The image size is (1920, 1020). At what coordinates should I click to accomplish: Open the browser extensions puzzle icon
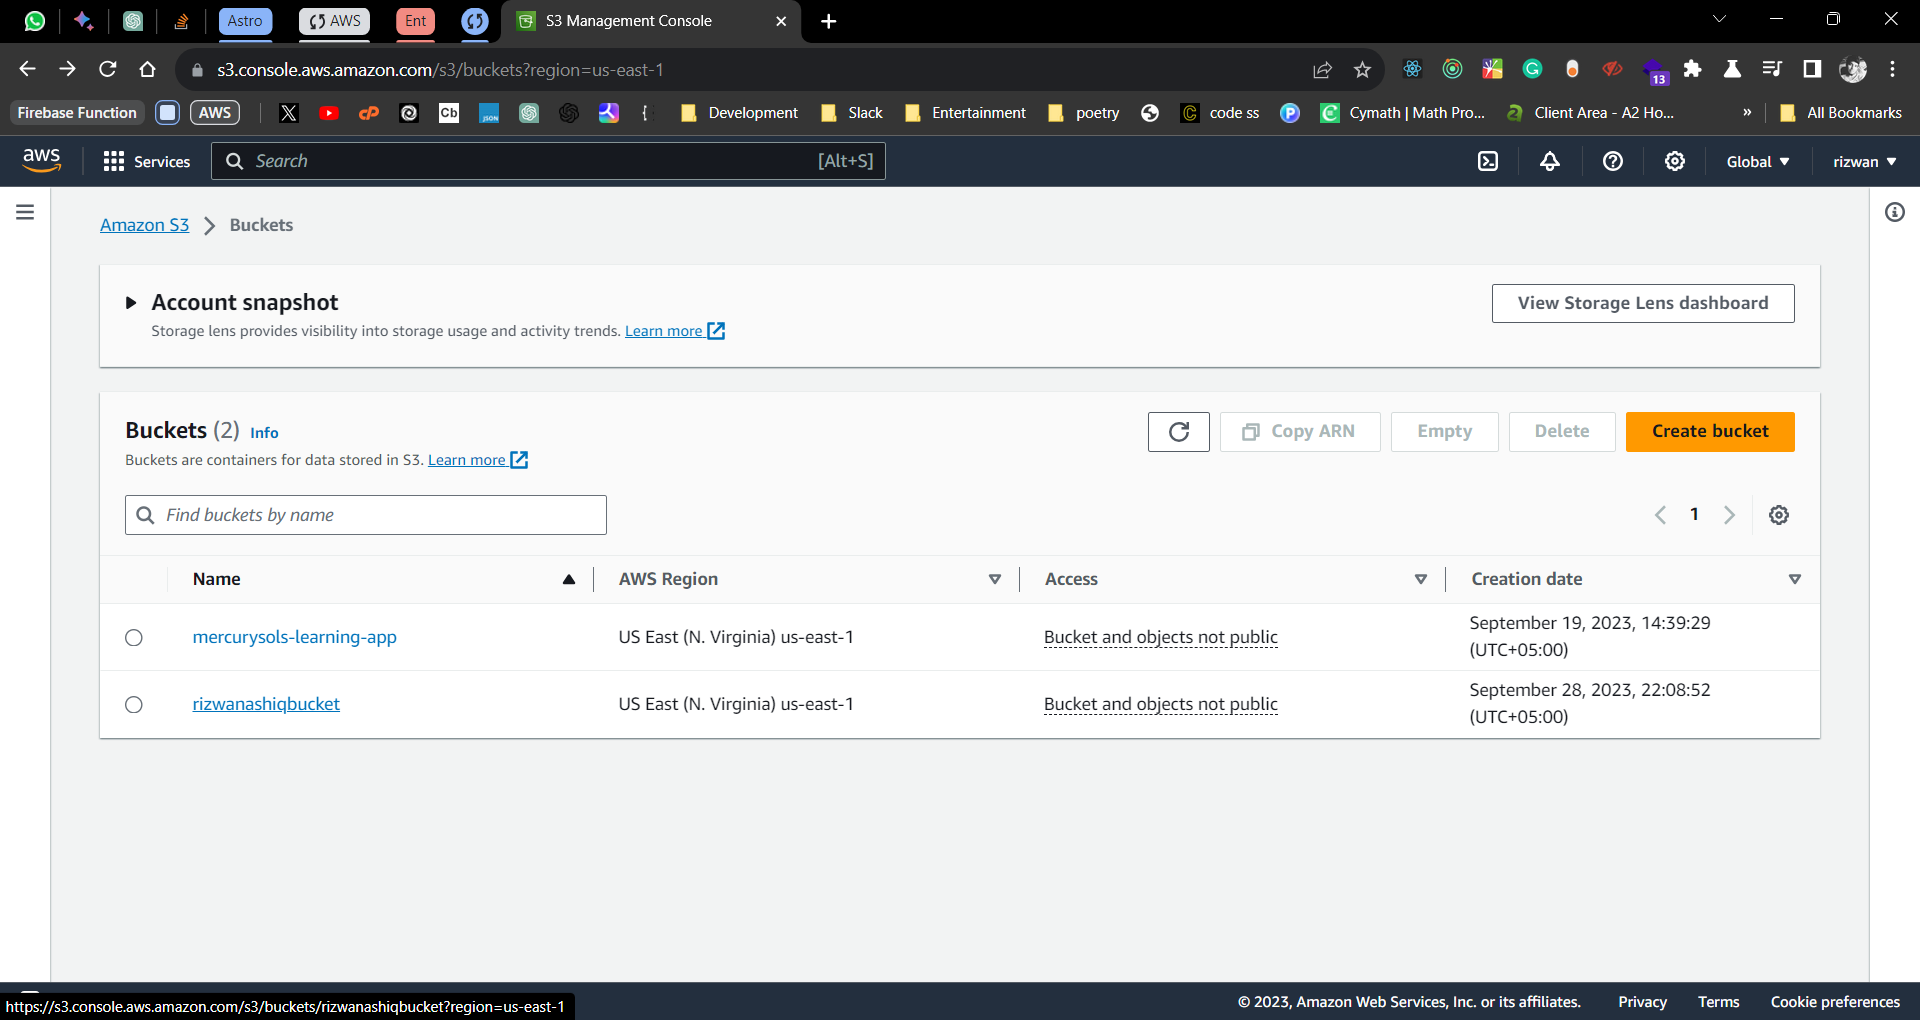click(x=1692, y=69)
